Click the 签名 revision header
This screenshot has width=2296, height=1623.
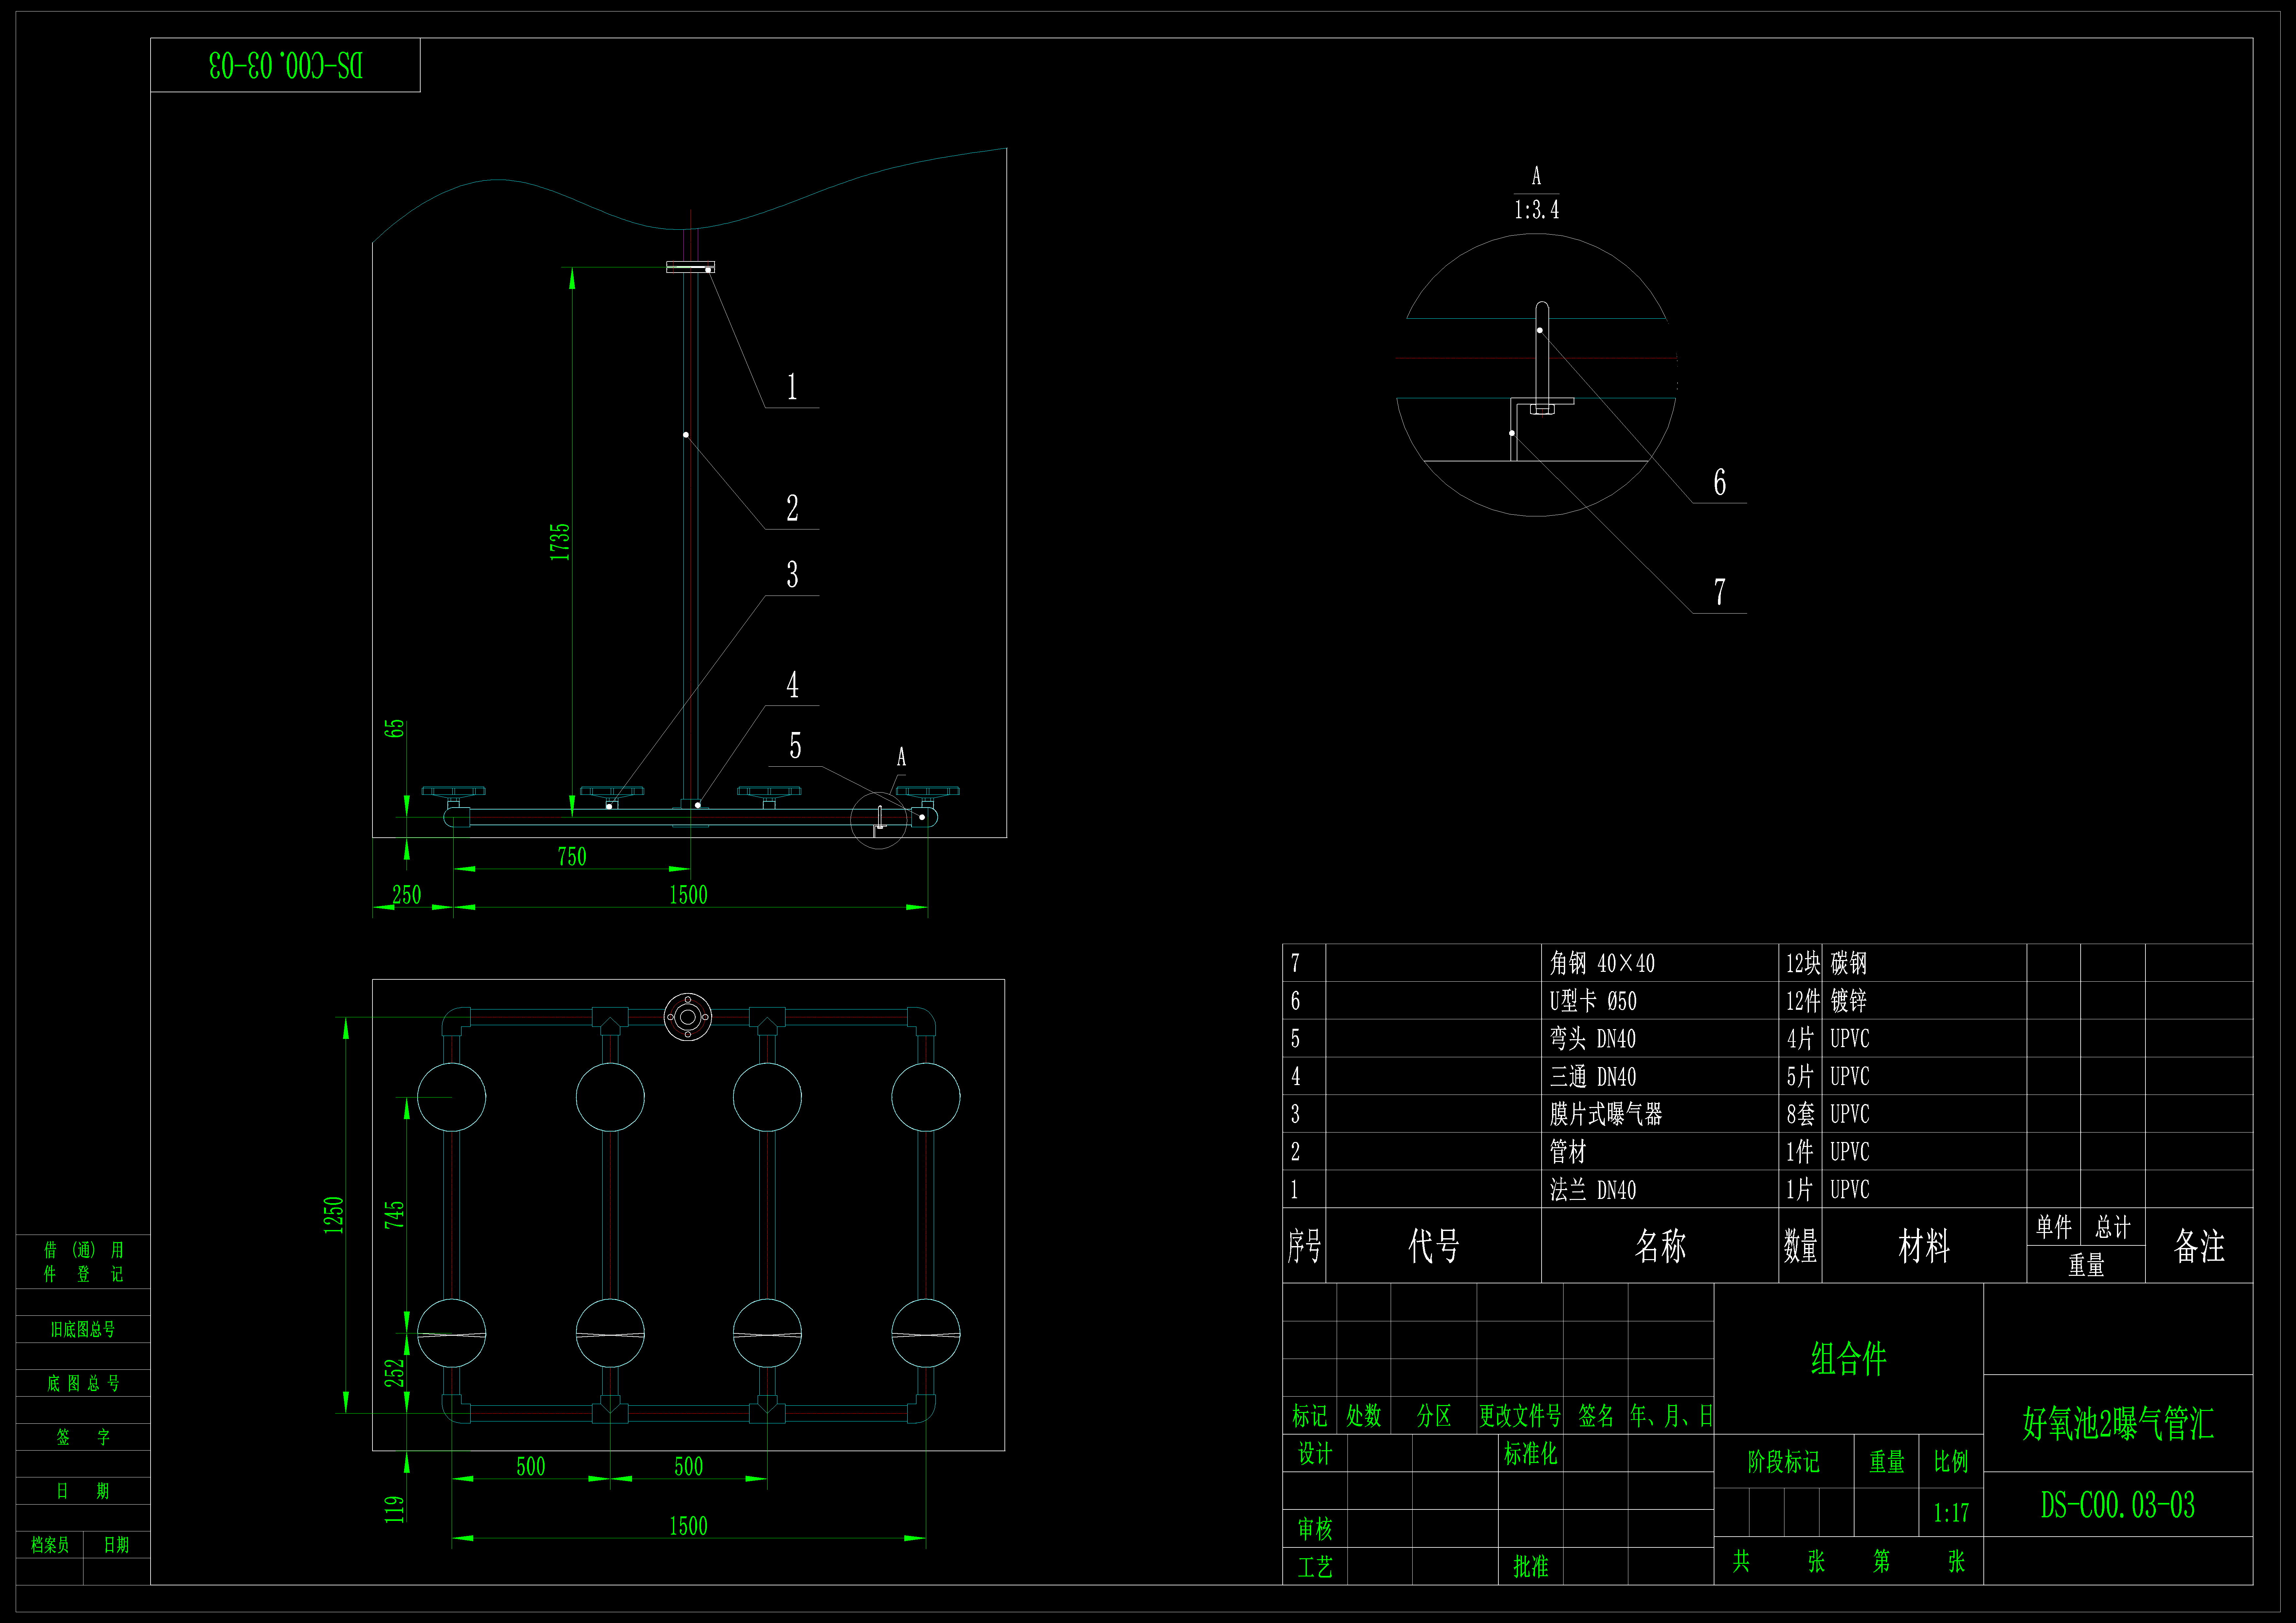pyautogui.click(x=1596, y=1416)
